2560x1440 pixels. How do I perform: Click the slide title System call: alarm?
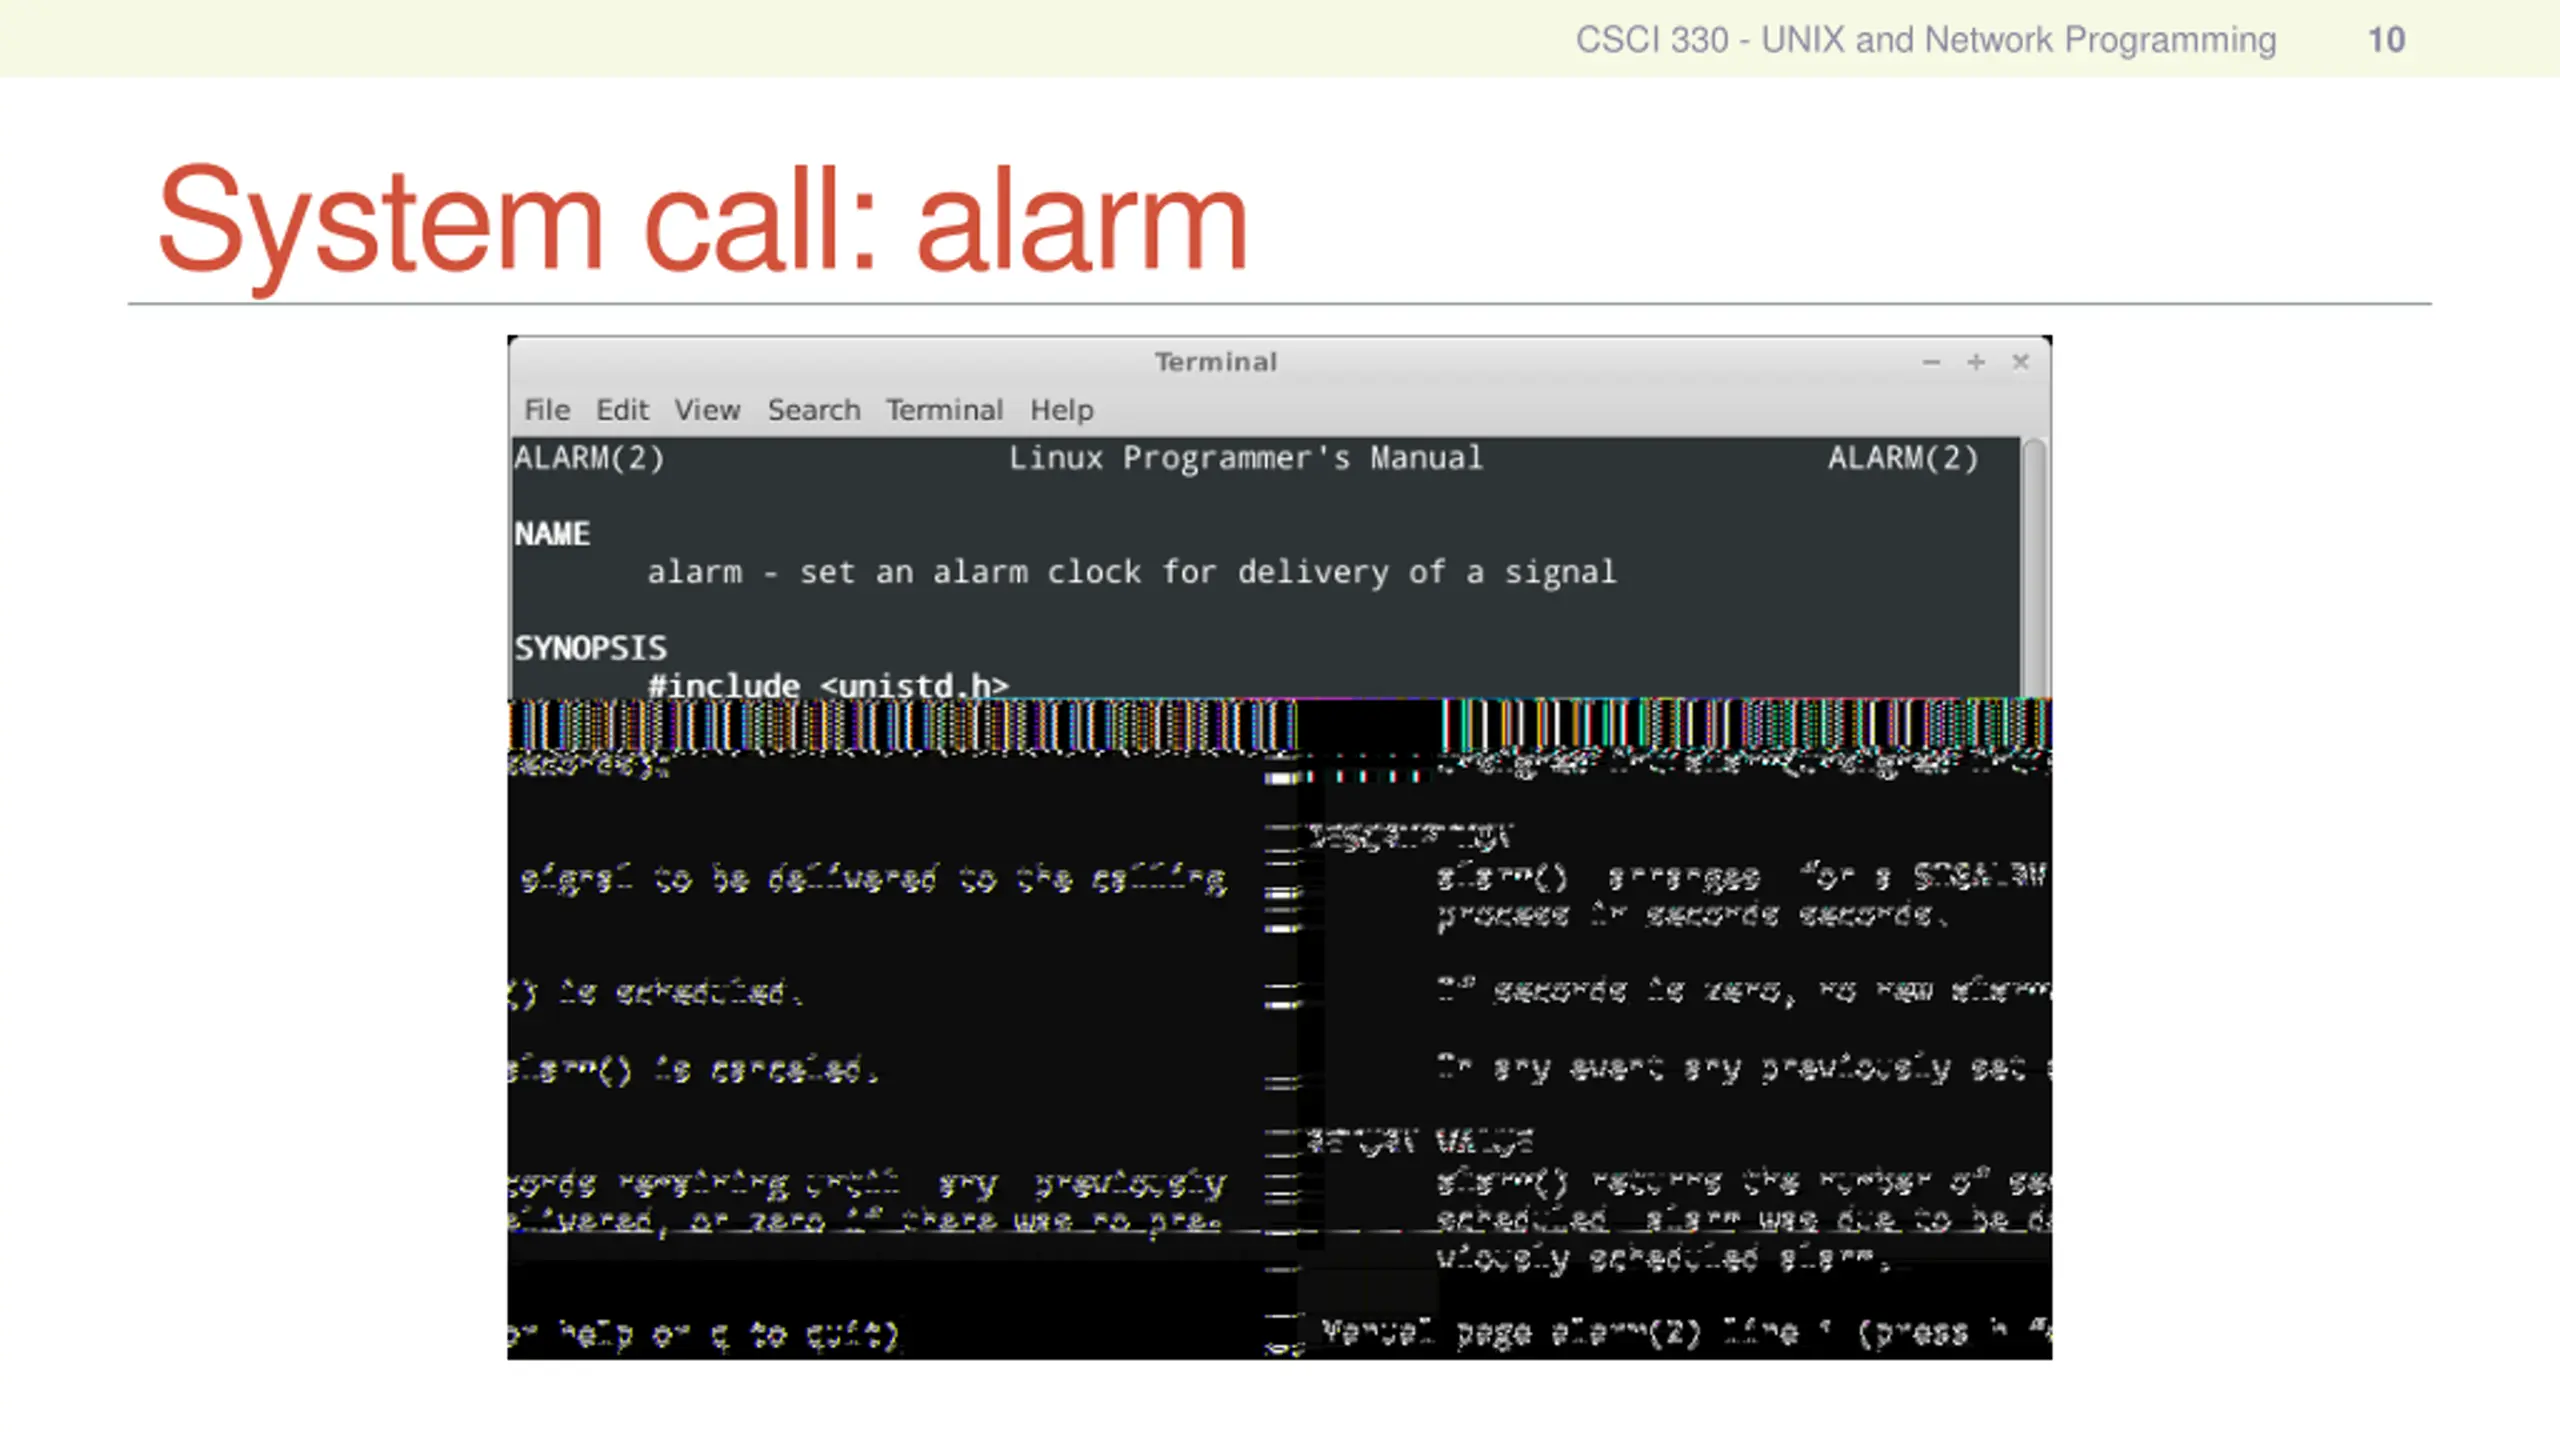click(702, 220)
